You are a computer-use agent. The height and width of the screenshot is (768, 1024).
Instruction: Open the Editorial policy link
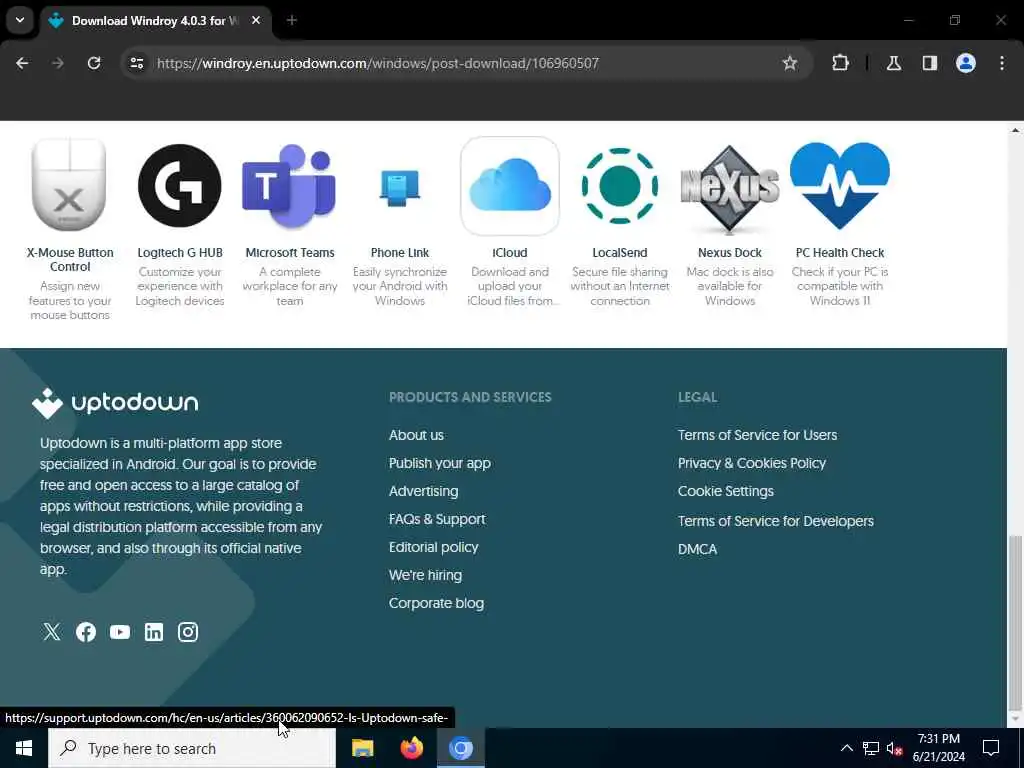pyautogui.click(x=433, y=547)
